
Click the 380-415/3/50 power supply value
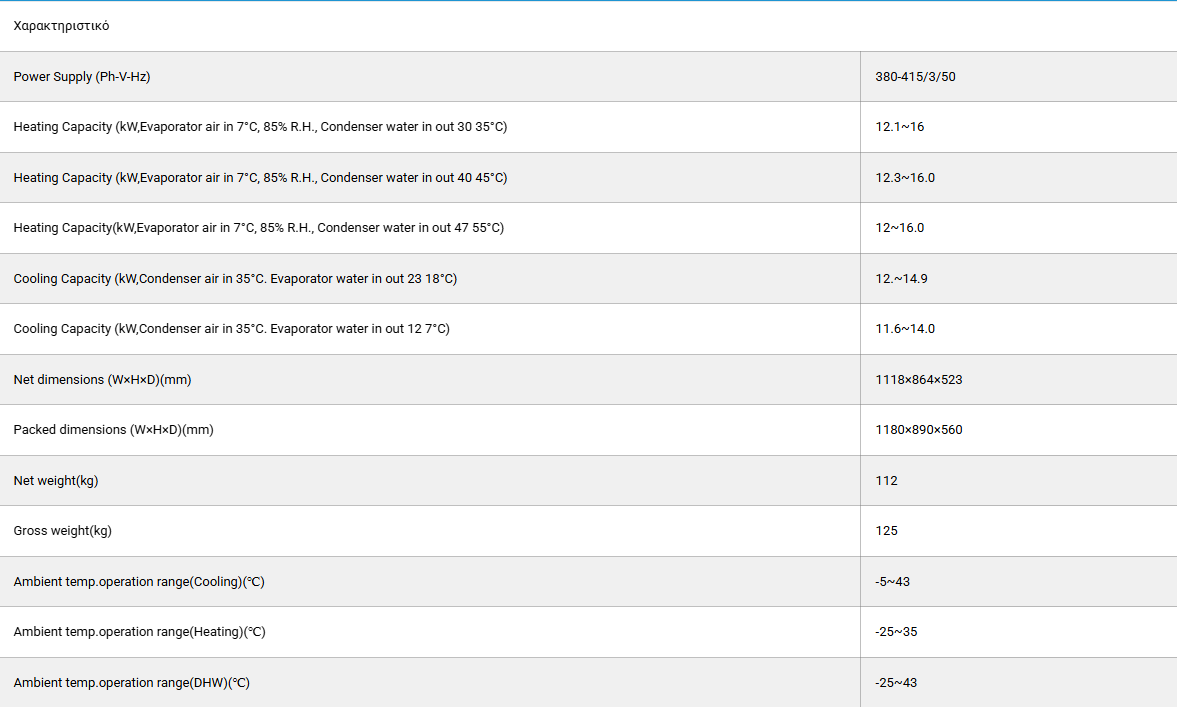(x=915, y=76)
